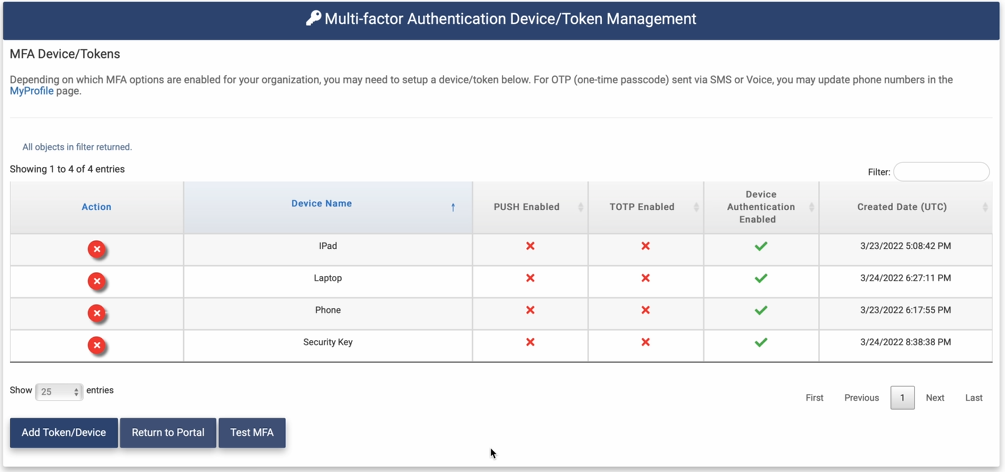Sort table by Created Date (UTC)
The width and height of the screenshot is (1005, 472).
point(902,207)
